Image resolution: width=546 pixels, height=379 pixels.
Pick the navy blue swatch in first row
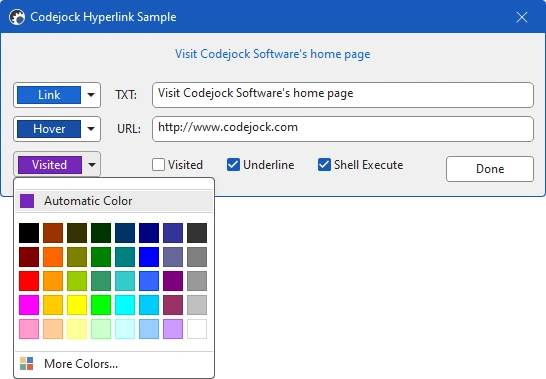coord(149,233)
